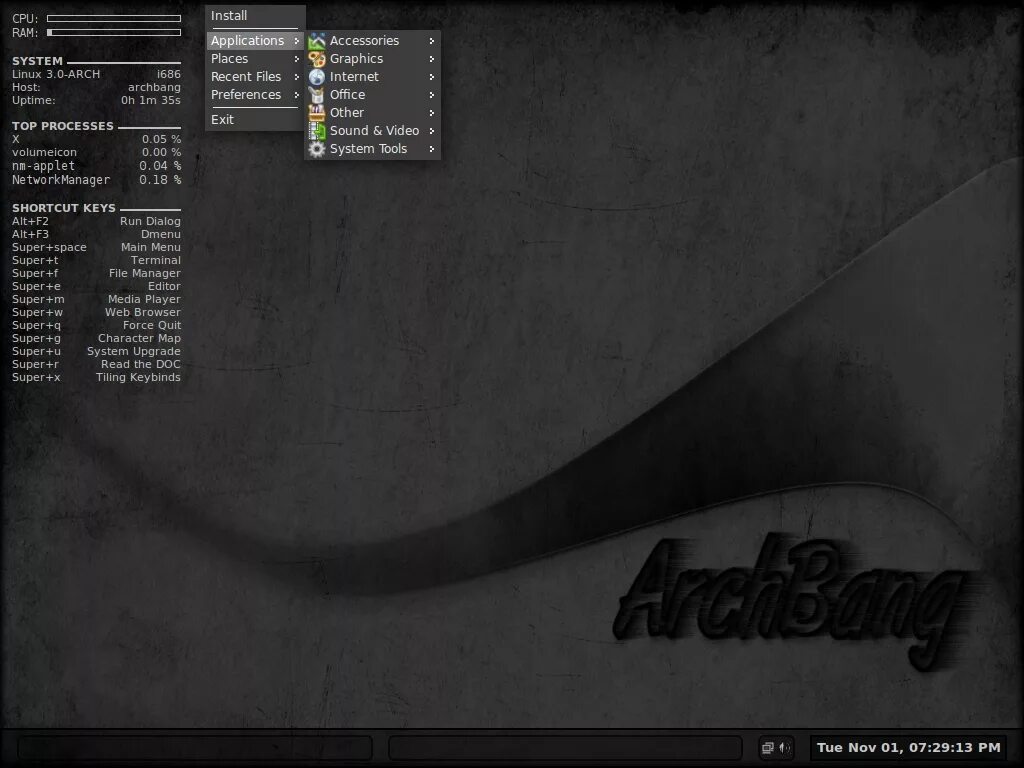Click the Office category icon
The height and width of the screenshot is (768, 1024).
(317, 95)
